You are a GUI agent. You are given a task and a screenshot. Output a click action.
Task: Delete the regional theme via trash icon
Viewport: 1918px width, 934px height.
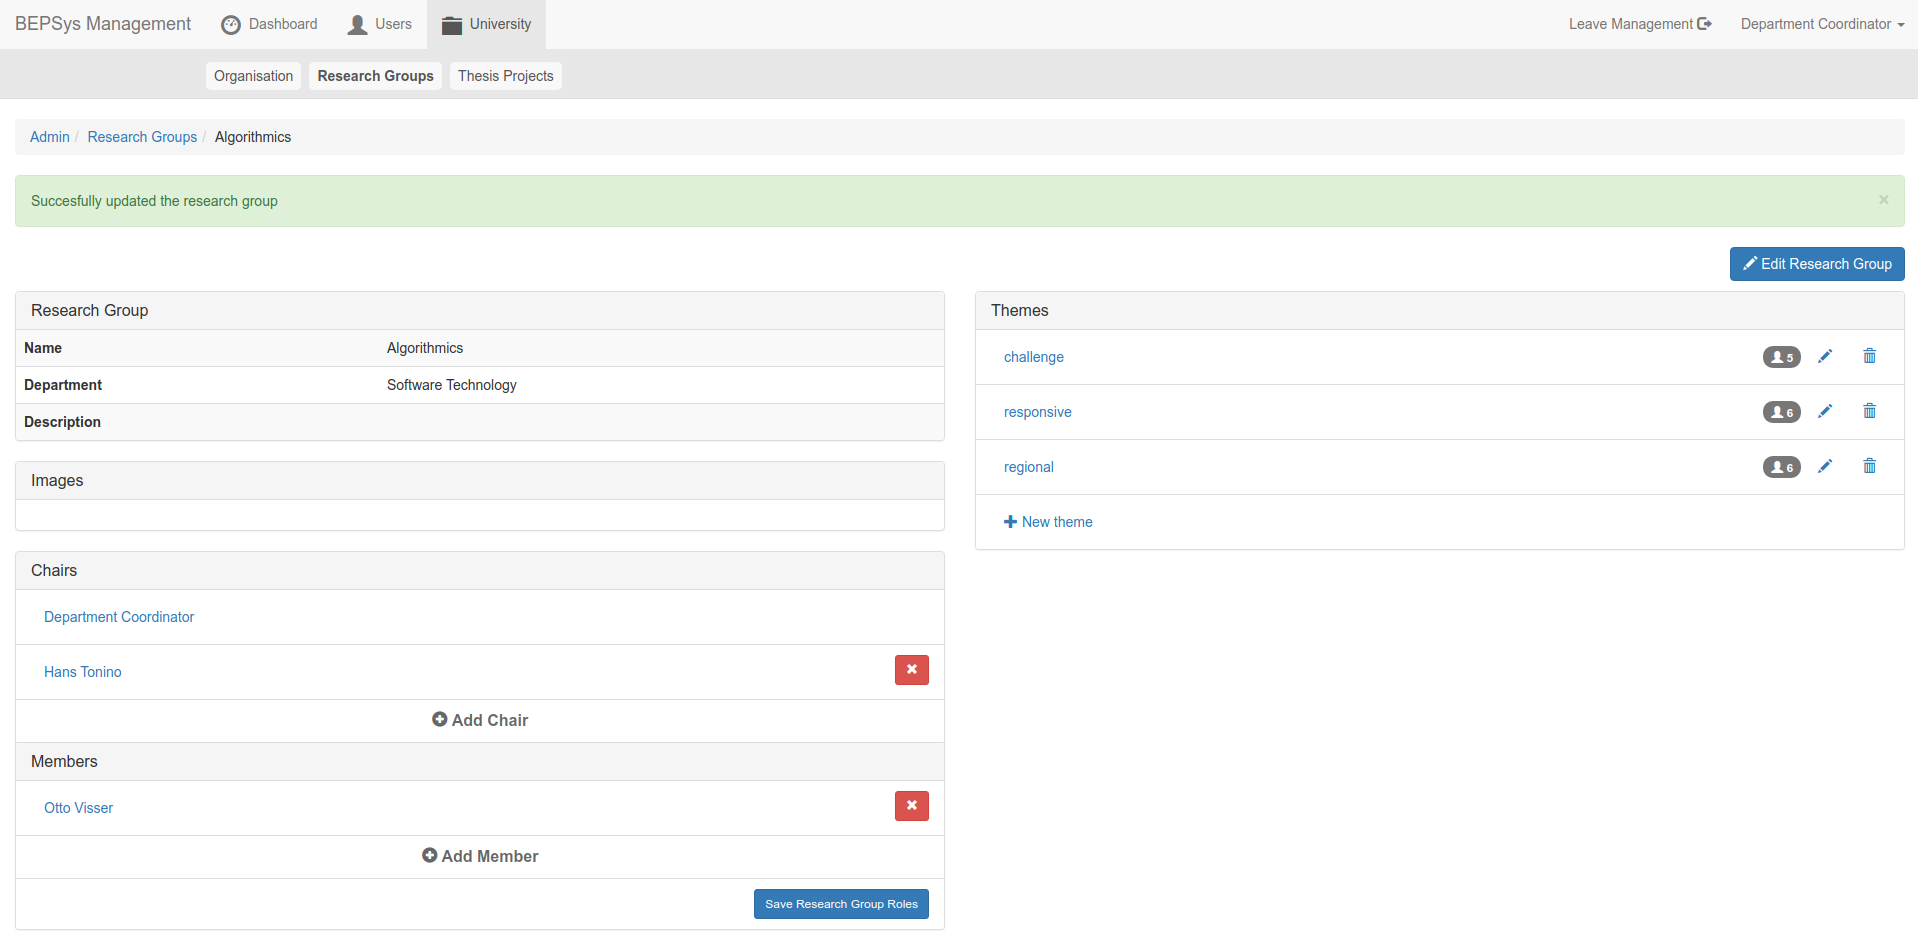click(x=1870, y=466)
